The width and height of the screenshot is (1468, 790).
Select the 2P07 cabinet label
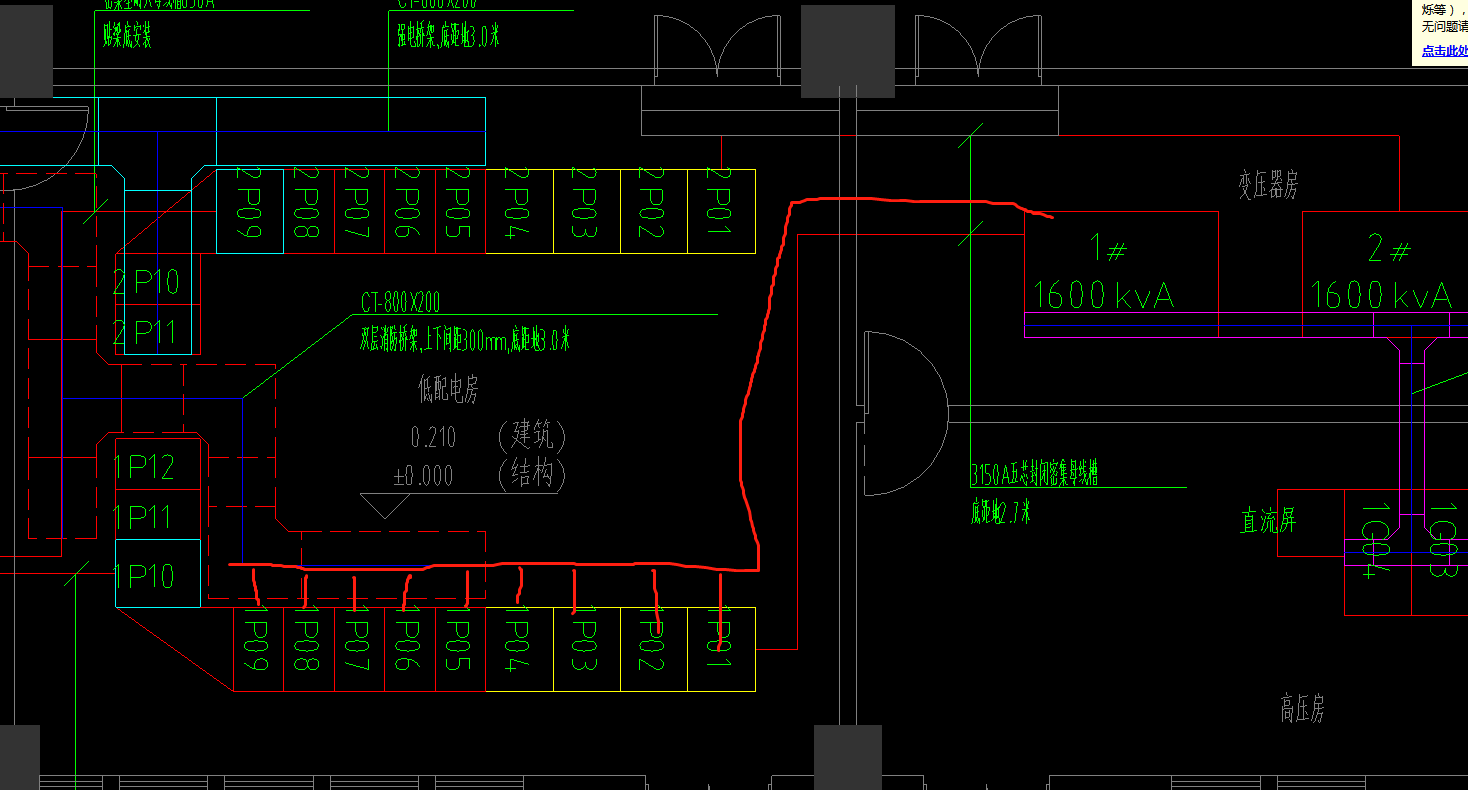click(356, 204)
